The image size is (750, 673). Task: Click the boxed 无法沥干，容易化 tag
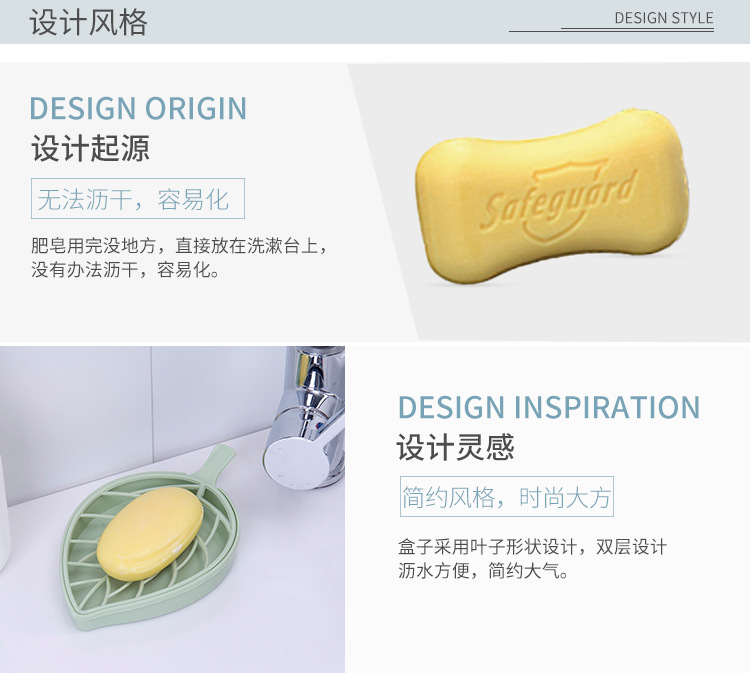tap(138, 199)
